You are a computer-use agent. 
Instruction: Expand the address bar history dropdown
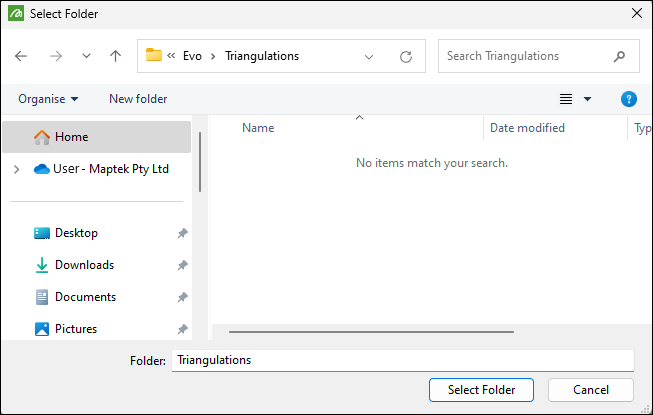[369, 56]
